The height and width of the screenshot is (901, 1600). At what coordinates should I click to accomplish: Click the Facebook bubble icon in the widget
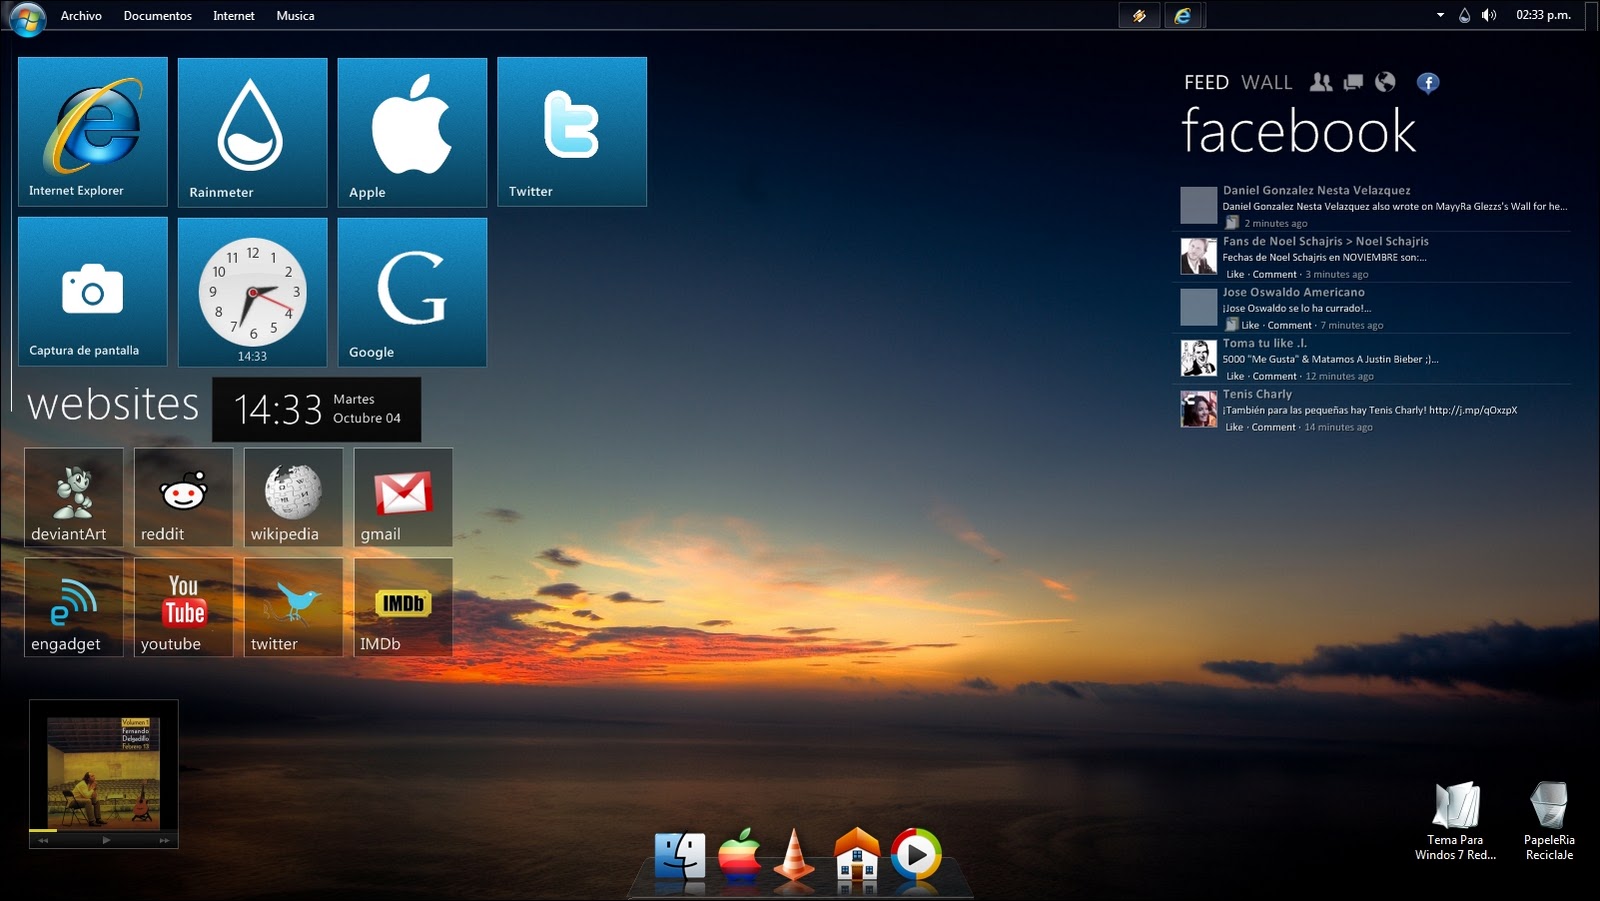coord(1428,83)
